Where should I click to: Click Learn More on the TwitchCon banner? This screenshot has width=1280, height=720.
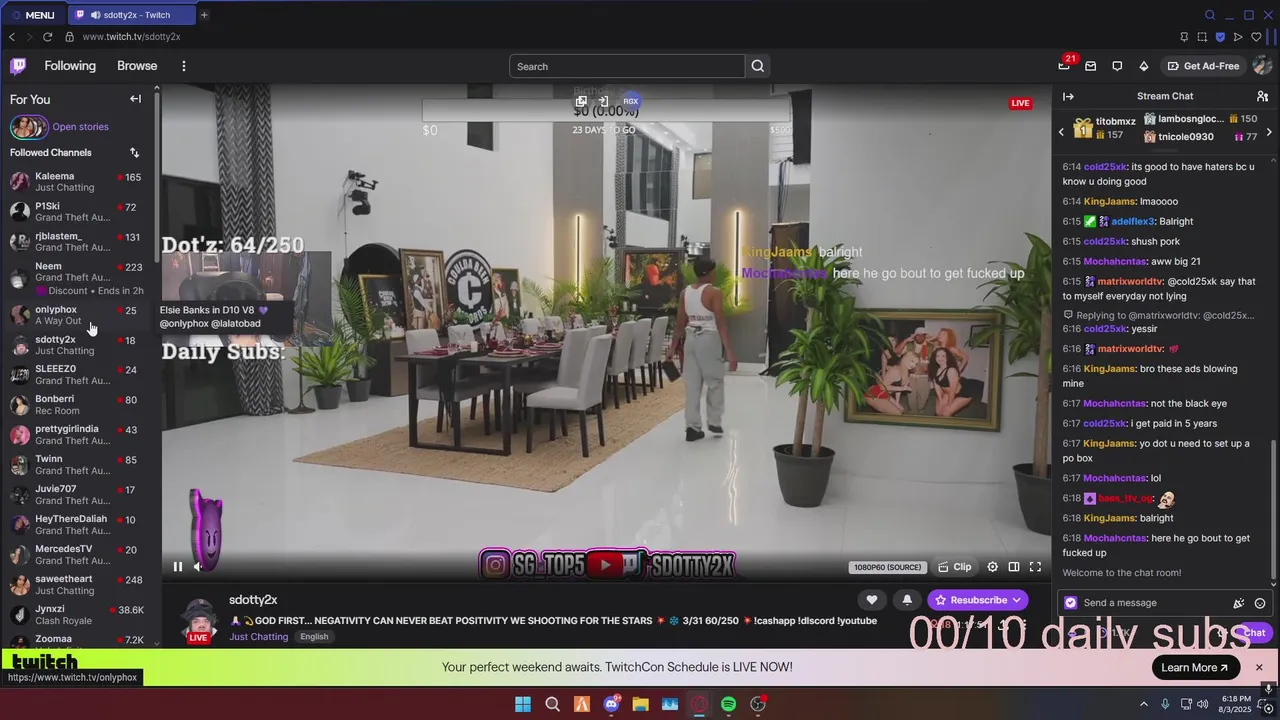1195,667
